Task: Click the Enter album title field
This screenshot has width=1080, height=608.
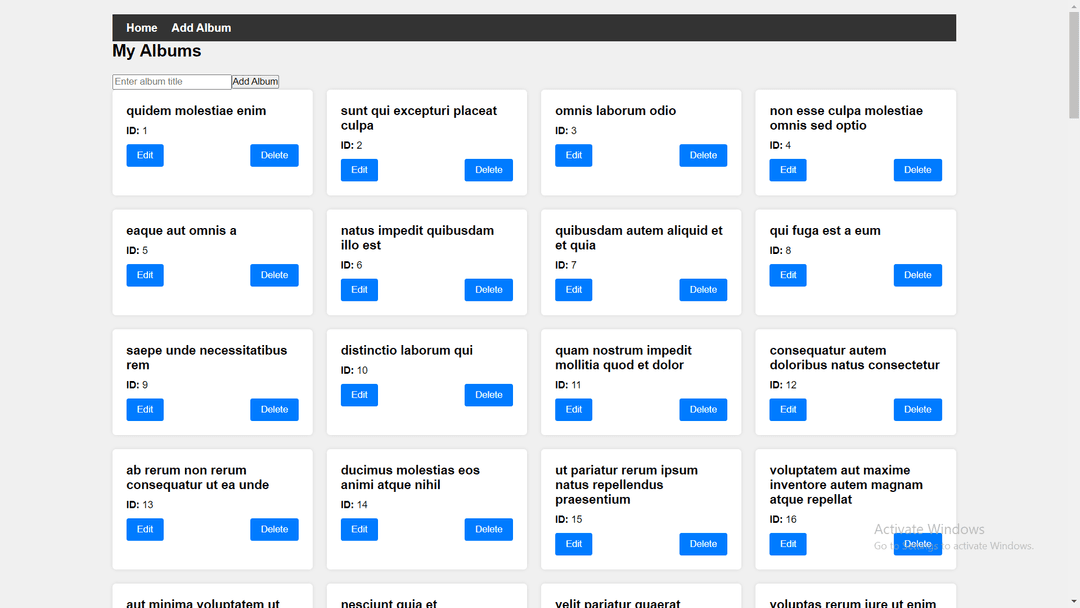Action: (x=172, y=82)
